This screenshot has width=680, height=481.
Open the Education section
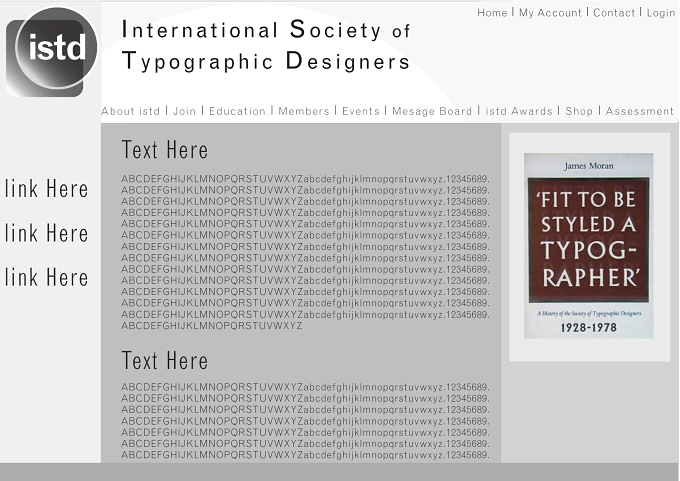pyautogui.click(x=237, y=111)
